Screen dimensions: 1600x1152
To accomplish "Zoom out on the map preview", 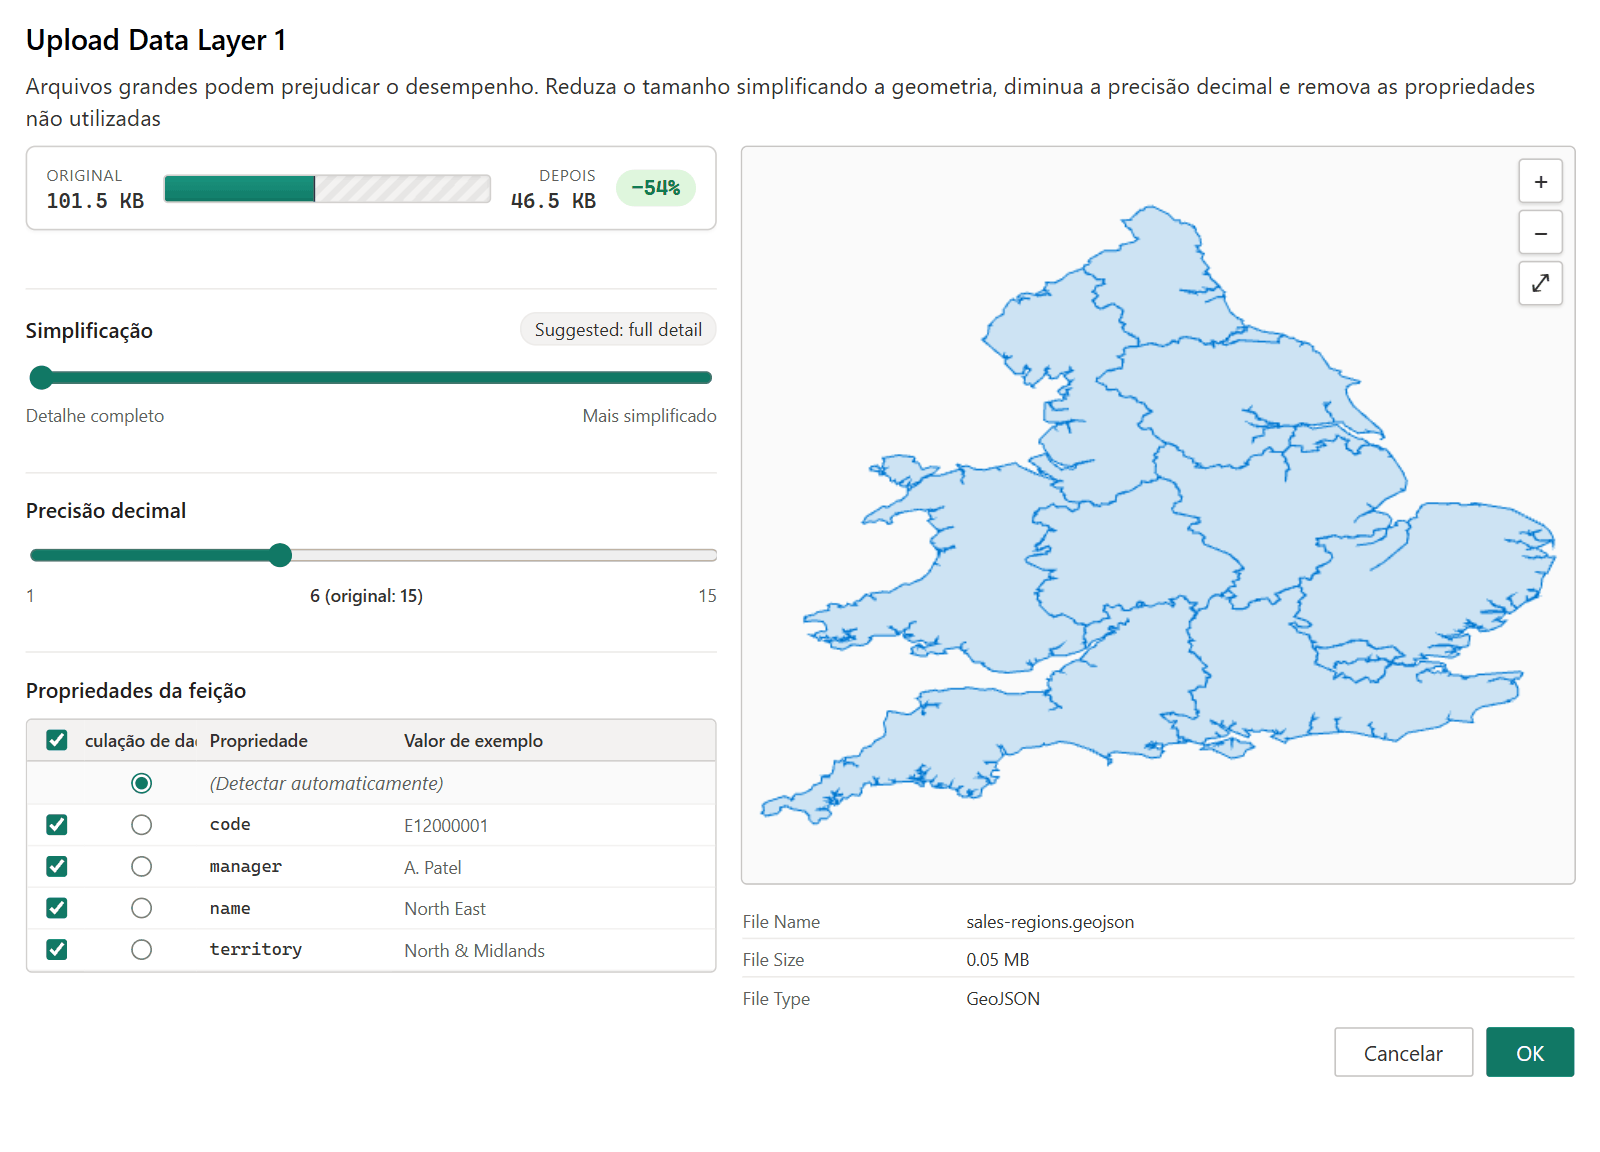I will pos(1540,233).
